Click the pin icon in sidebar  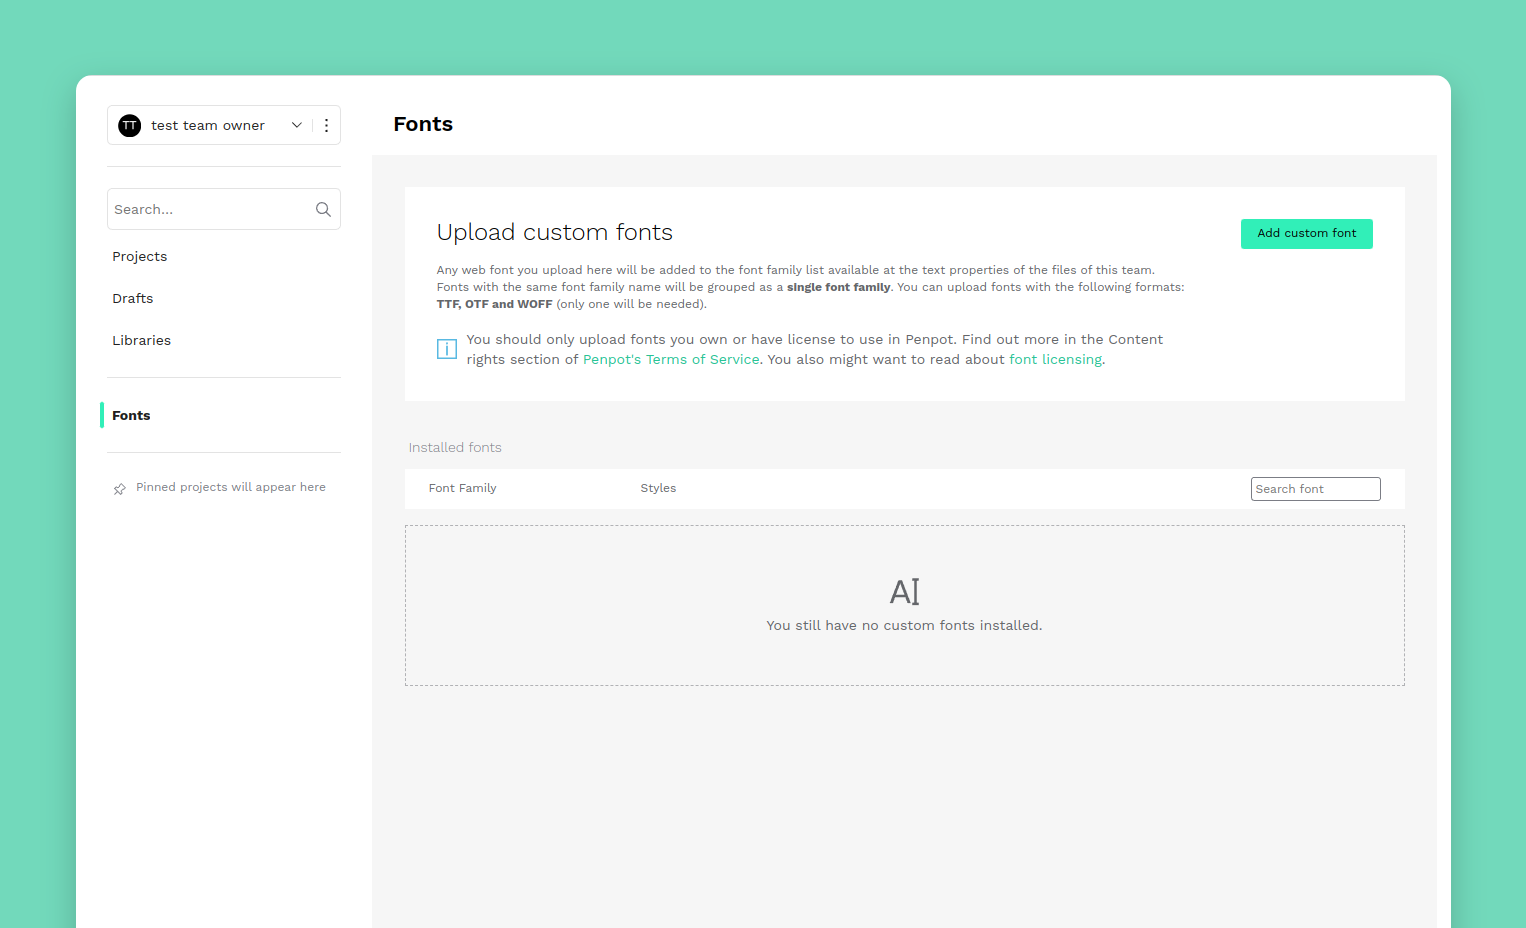pyautogui.click(x=120, y=489)
